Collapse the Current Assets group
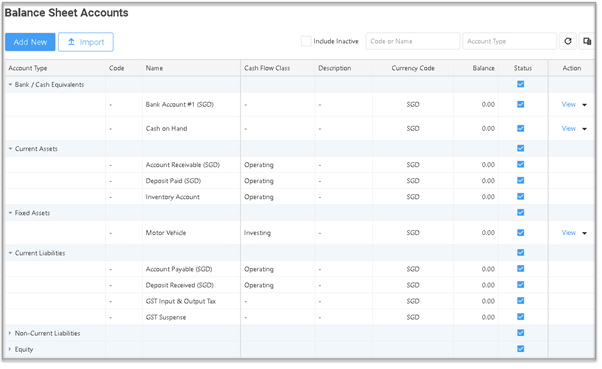602x369 pixels. click(x=10, y=149)
